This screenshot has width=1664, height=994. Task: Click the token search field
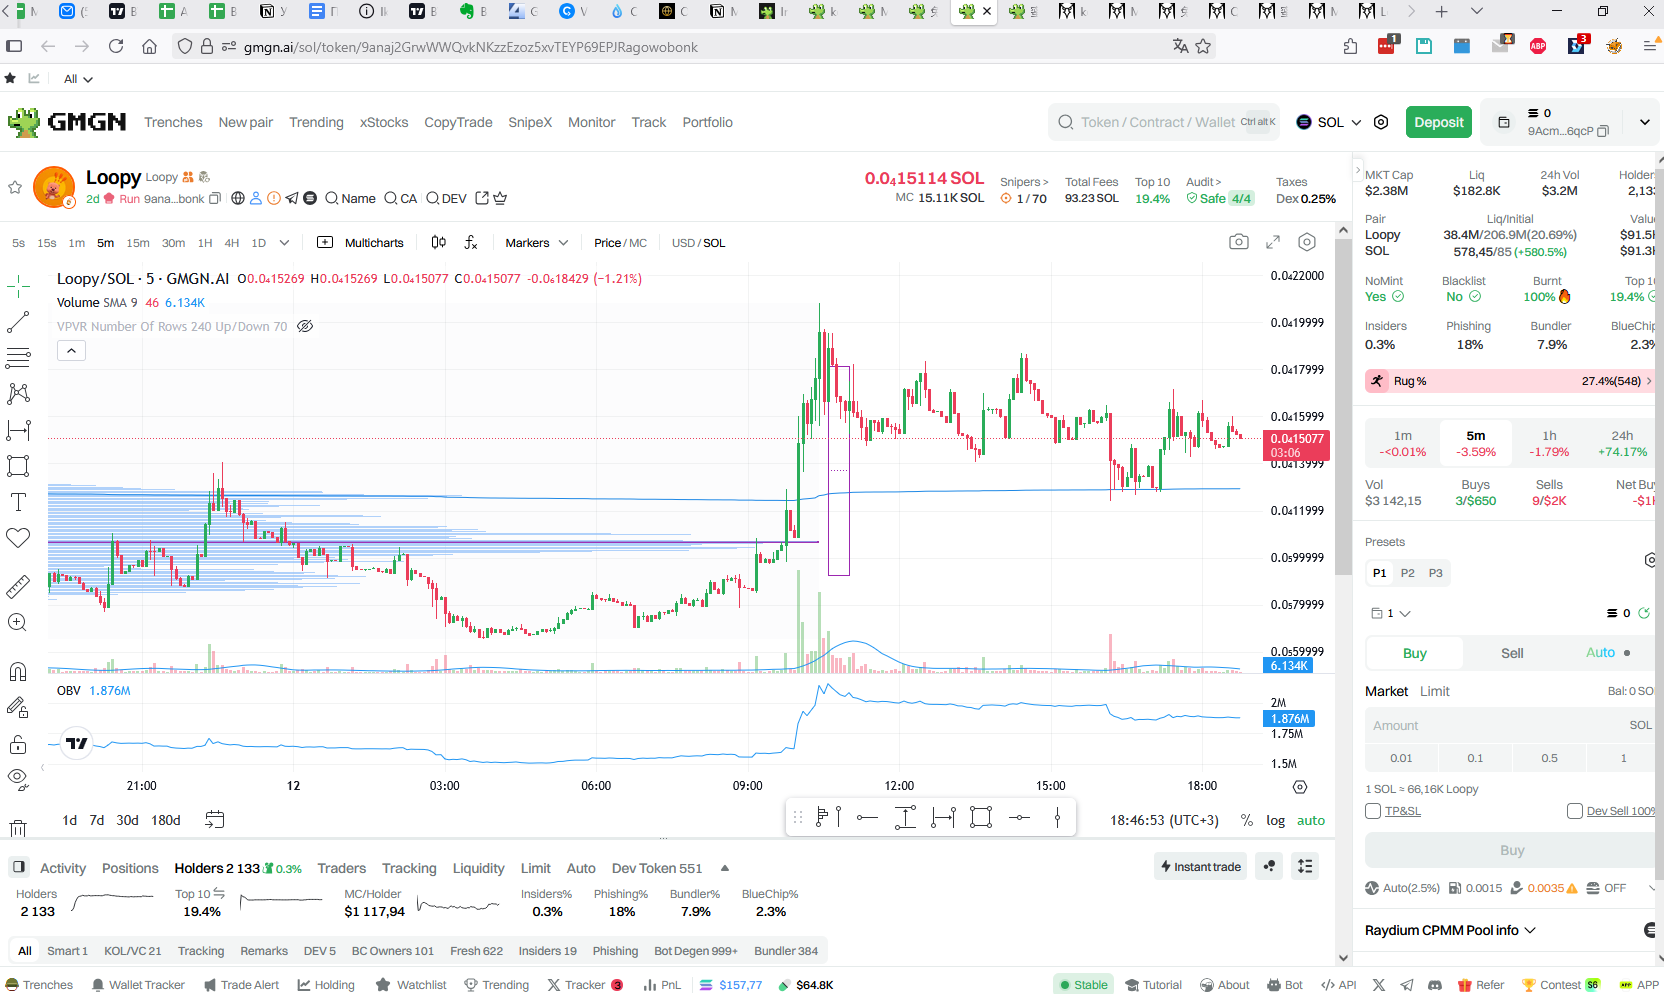click(x=1164, y=122)
